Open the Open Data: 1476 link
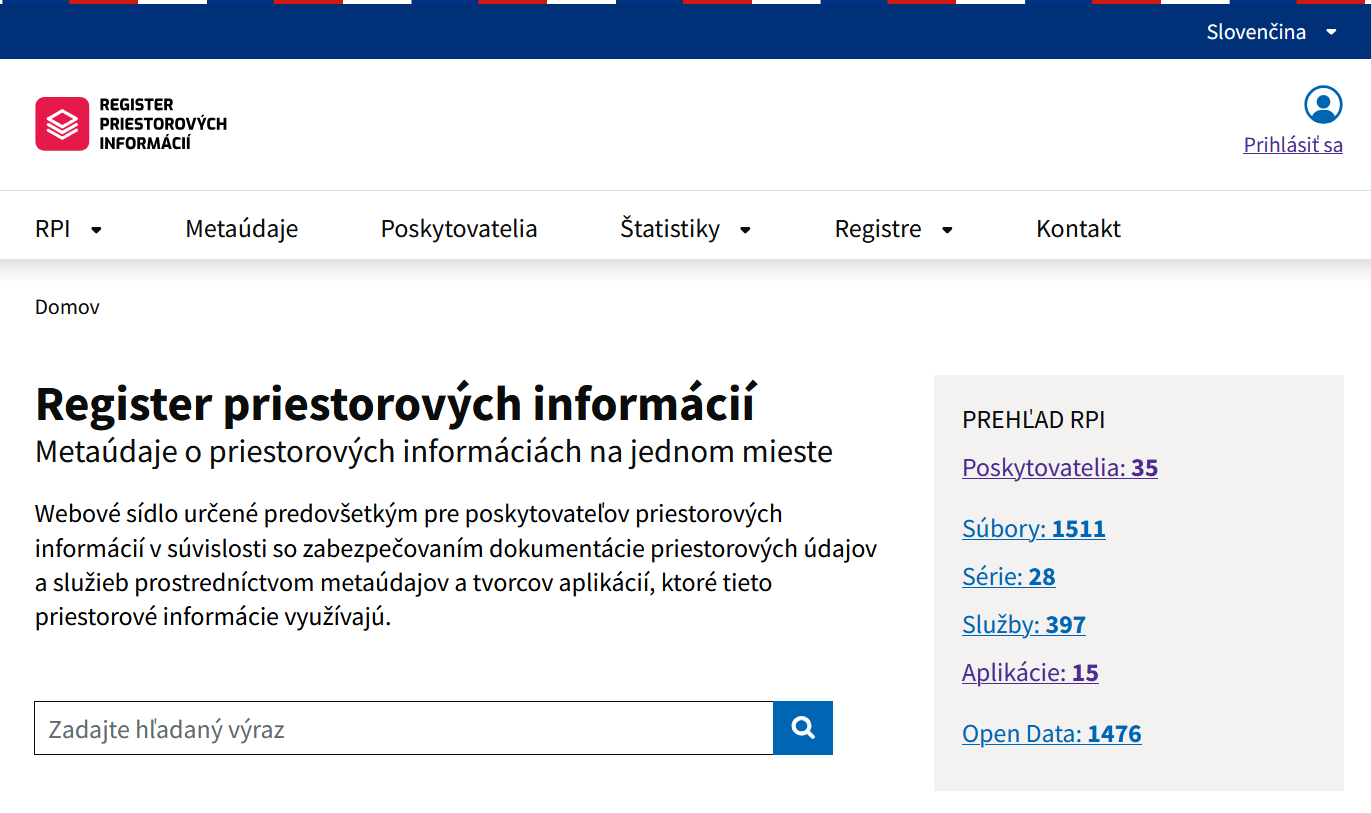 coord(1051,734)
